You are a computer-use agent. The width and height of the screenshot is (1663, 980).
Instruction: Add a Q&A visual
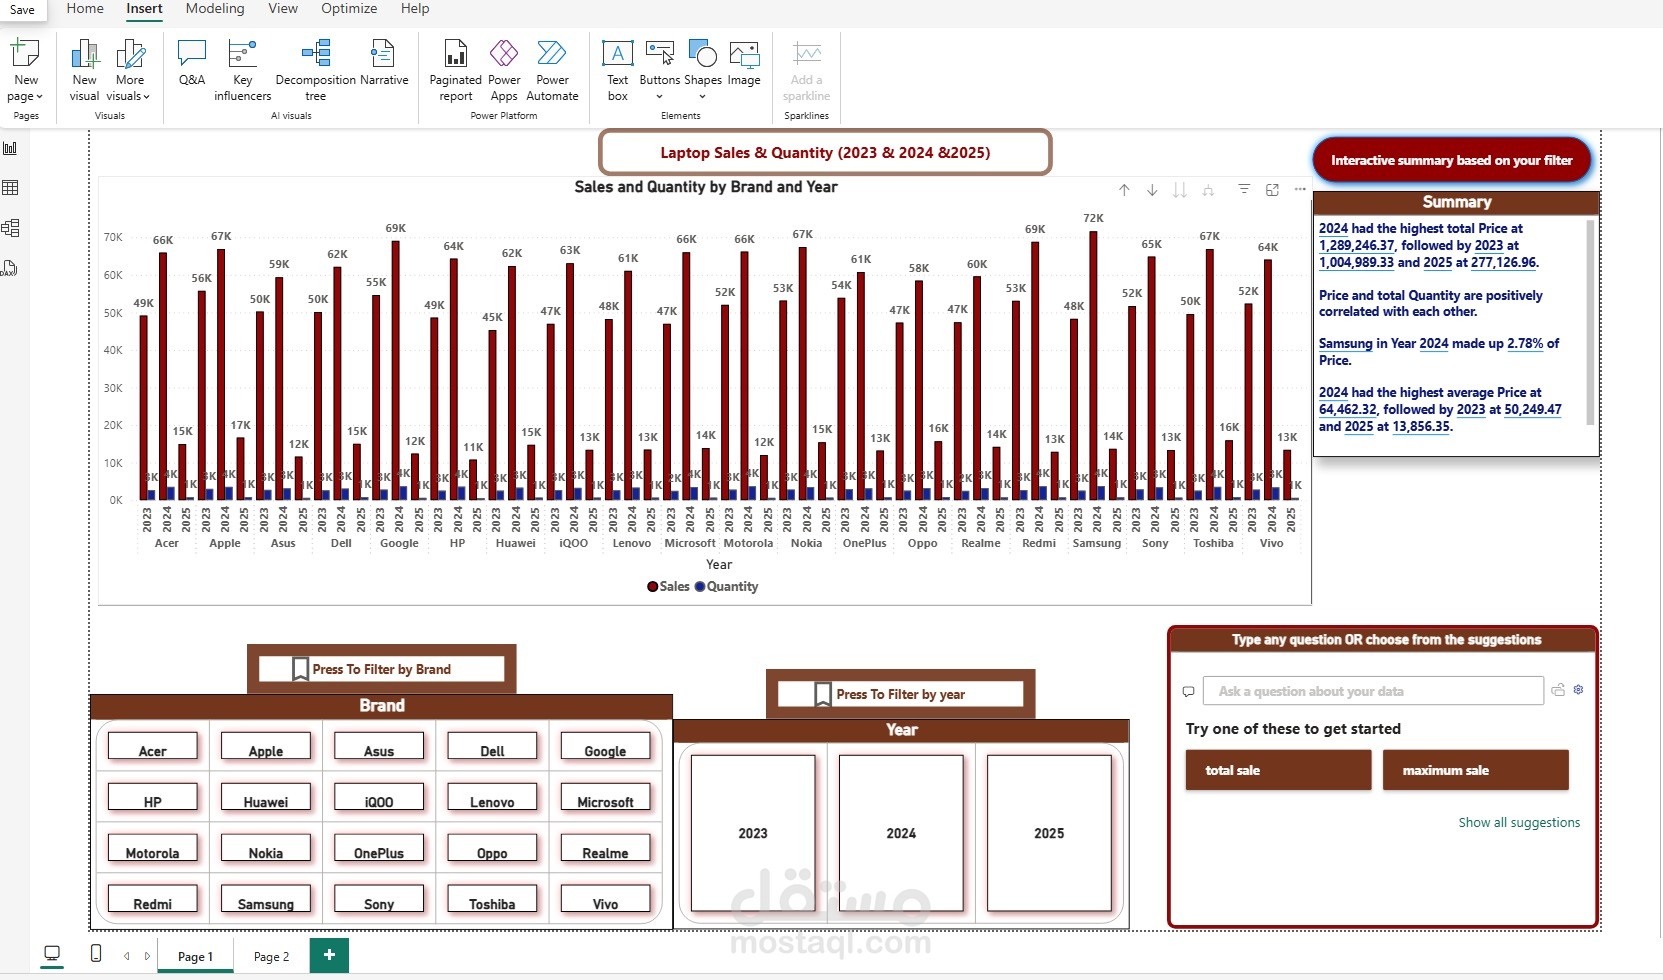point(191,62)
